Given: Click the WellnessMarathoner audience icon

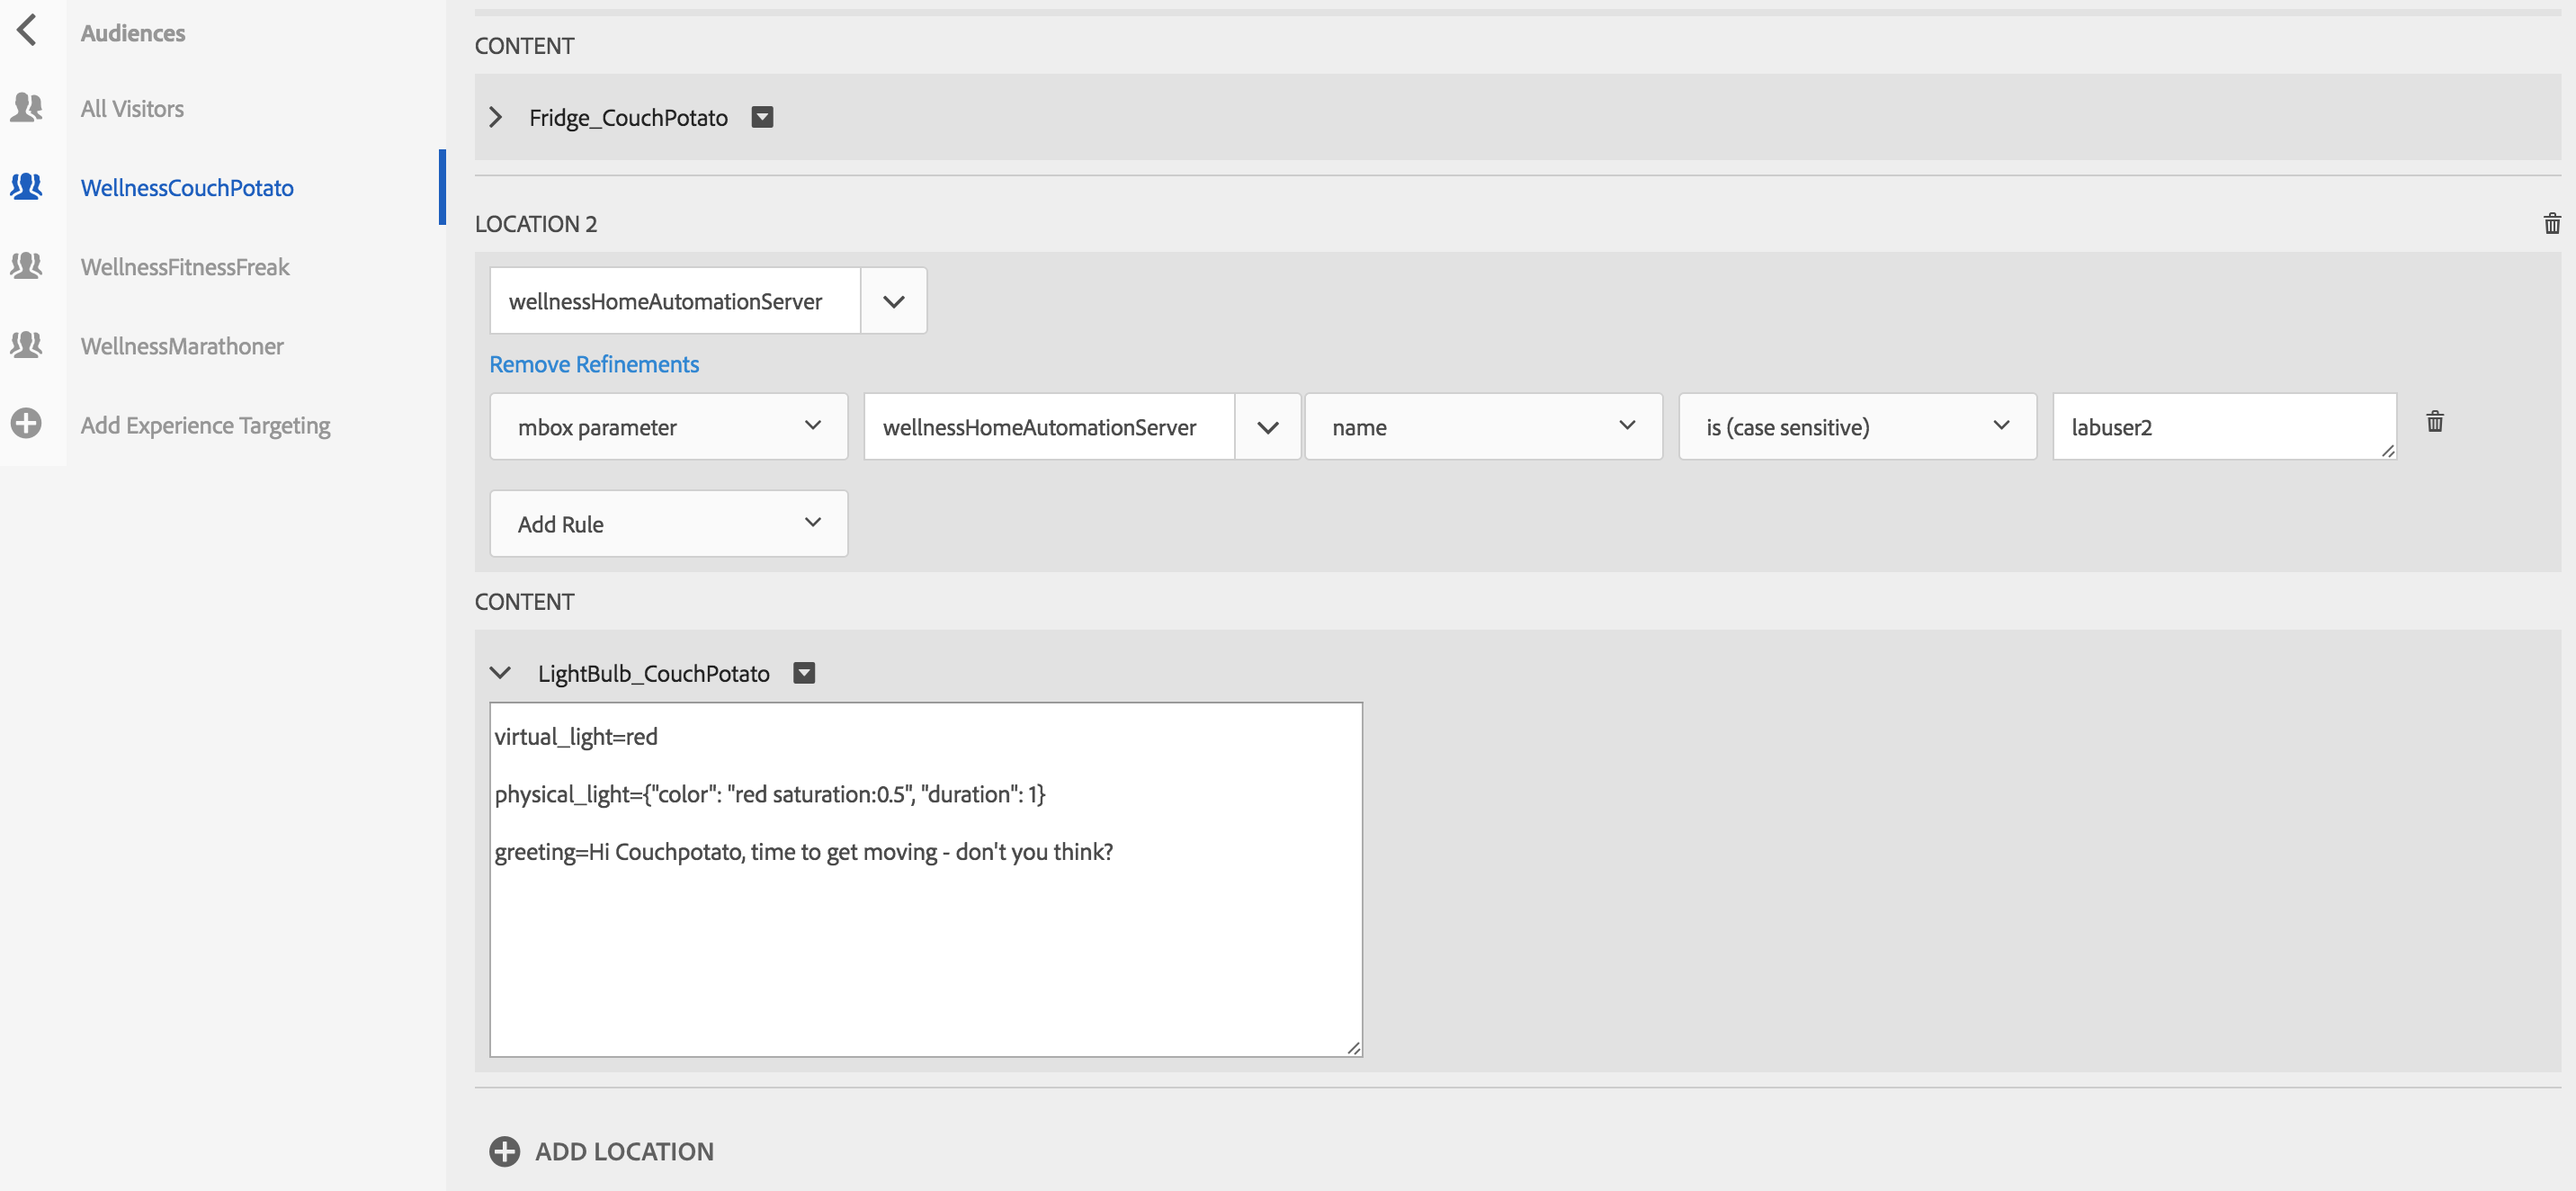Looking at the screenshot, I should [x=27, y=345].
